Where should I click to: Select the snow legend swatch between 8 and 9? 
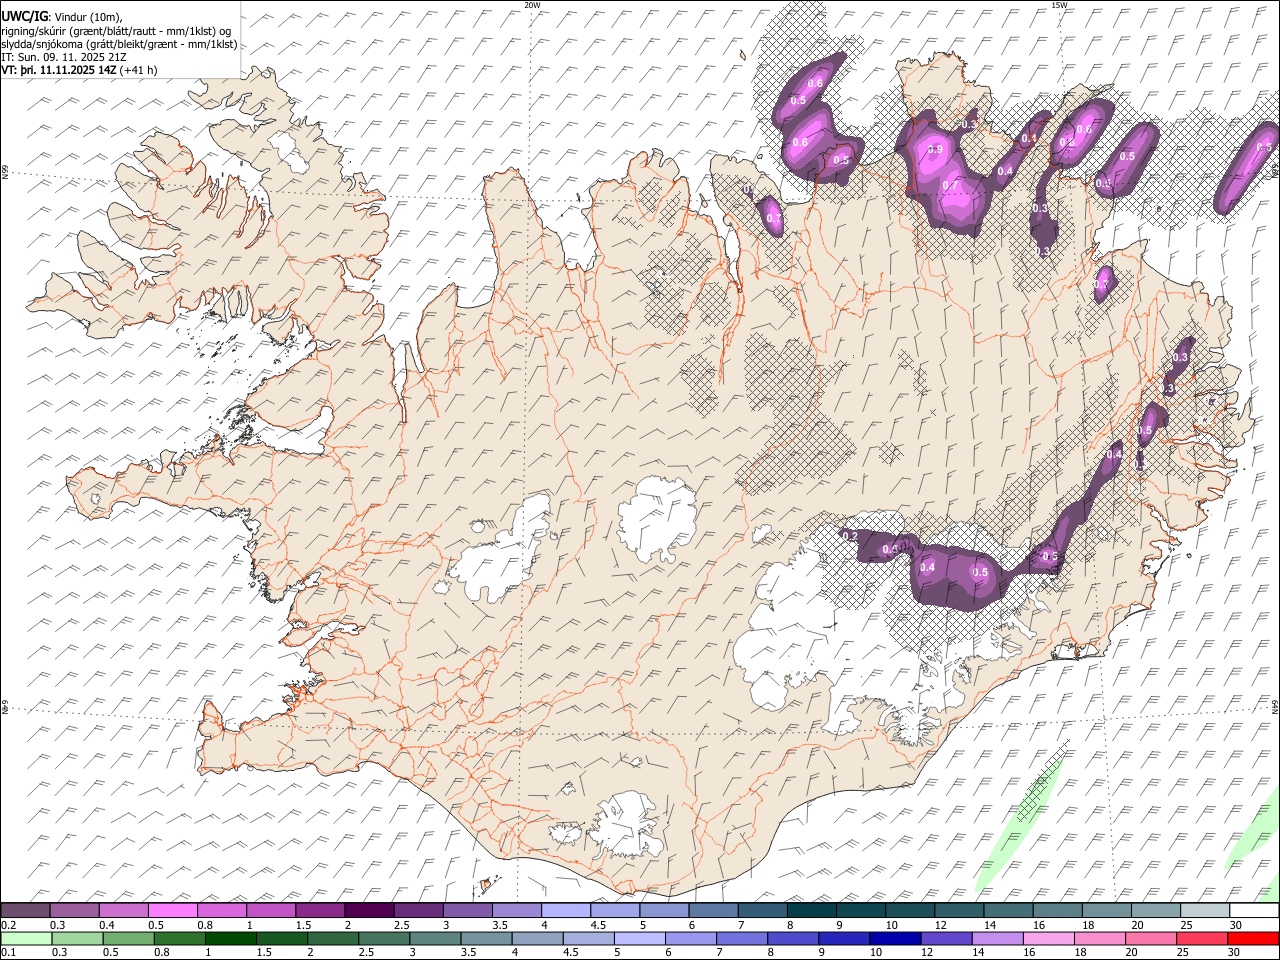811,910
